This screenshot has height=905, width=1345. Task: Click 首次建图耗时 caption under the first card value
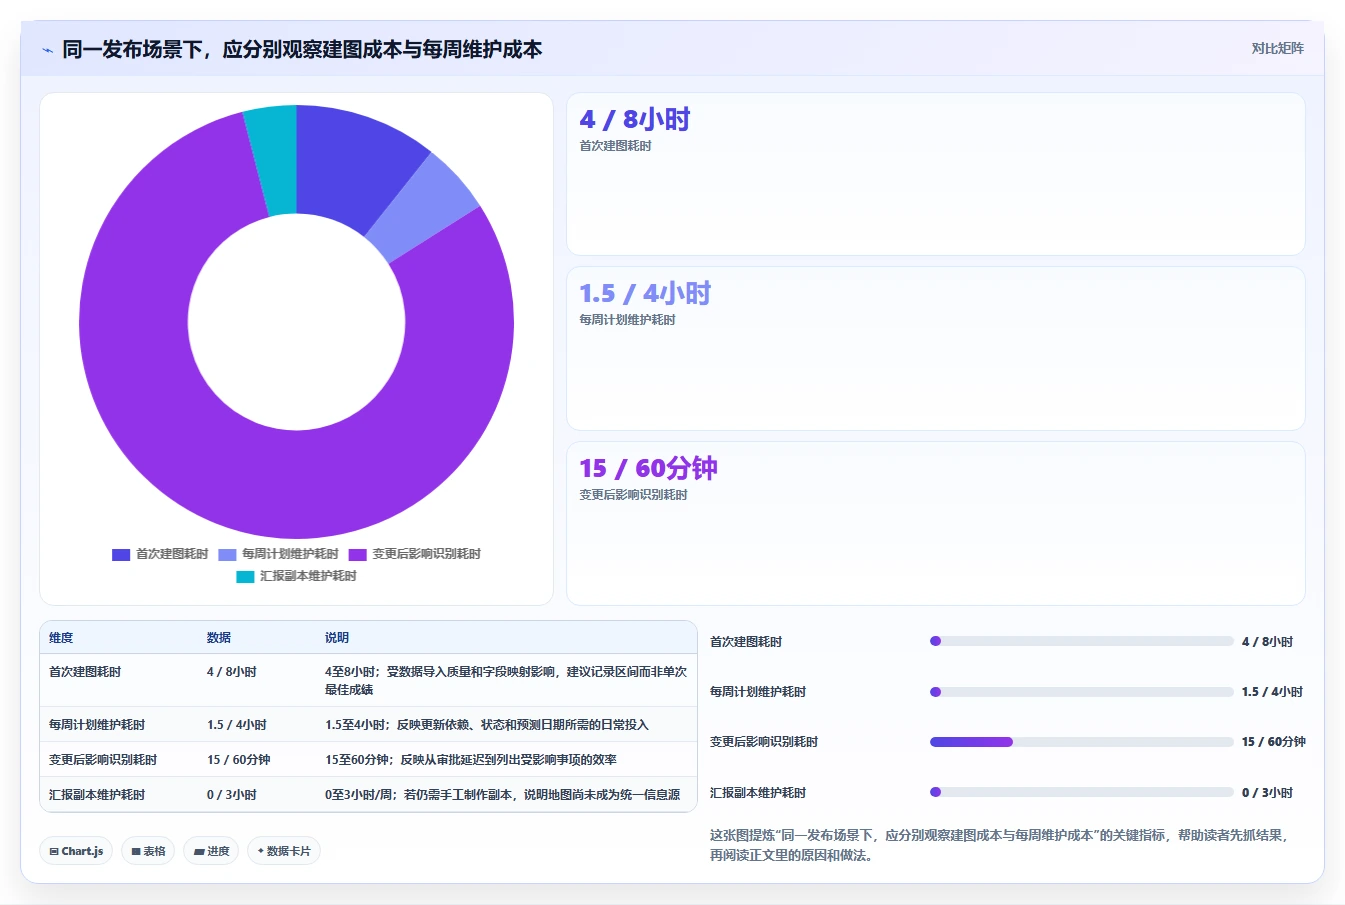tap(615, 146)
